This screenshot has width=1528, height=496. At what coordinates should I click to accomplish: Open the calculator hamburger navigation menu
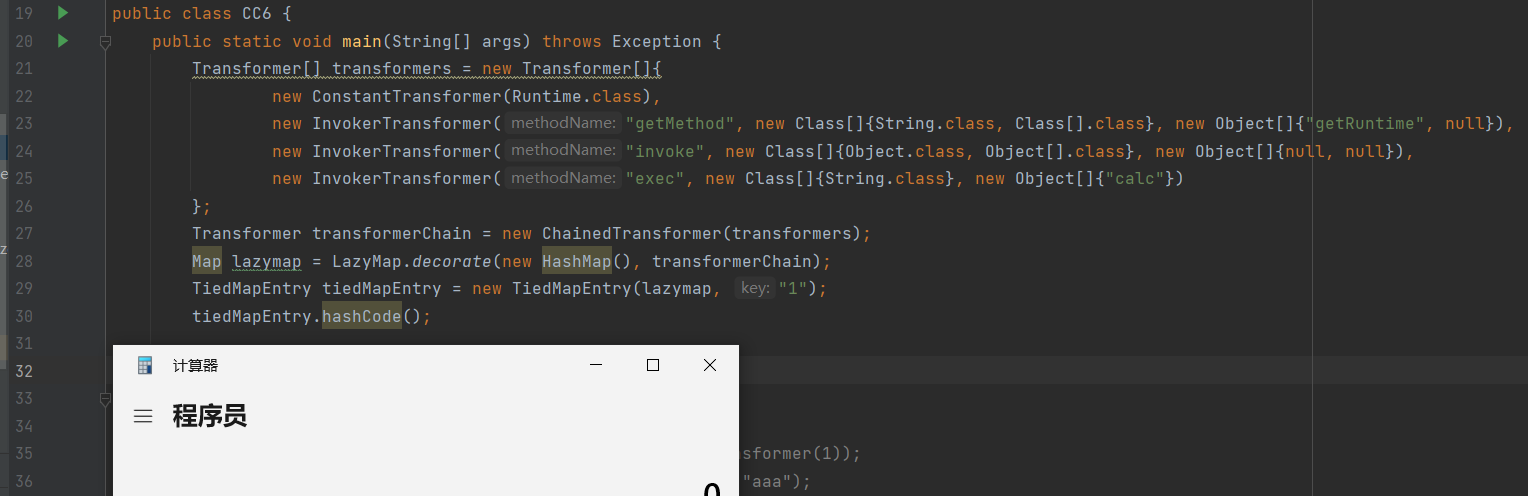(x=143, y=417)
